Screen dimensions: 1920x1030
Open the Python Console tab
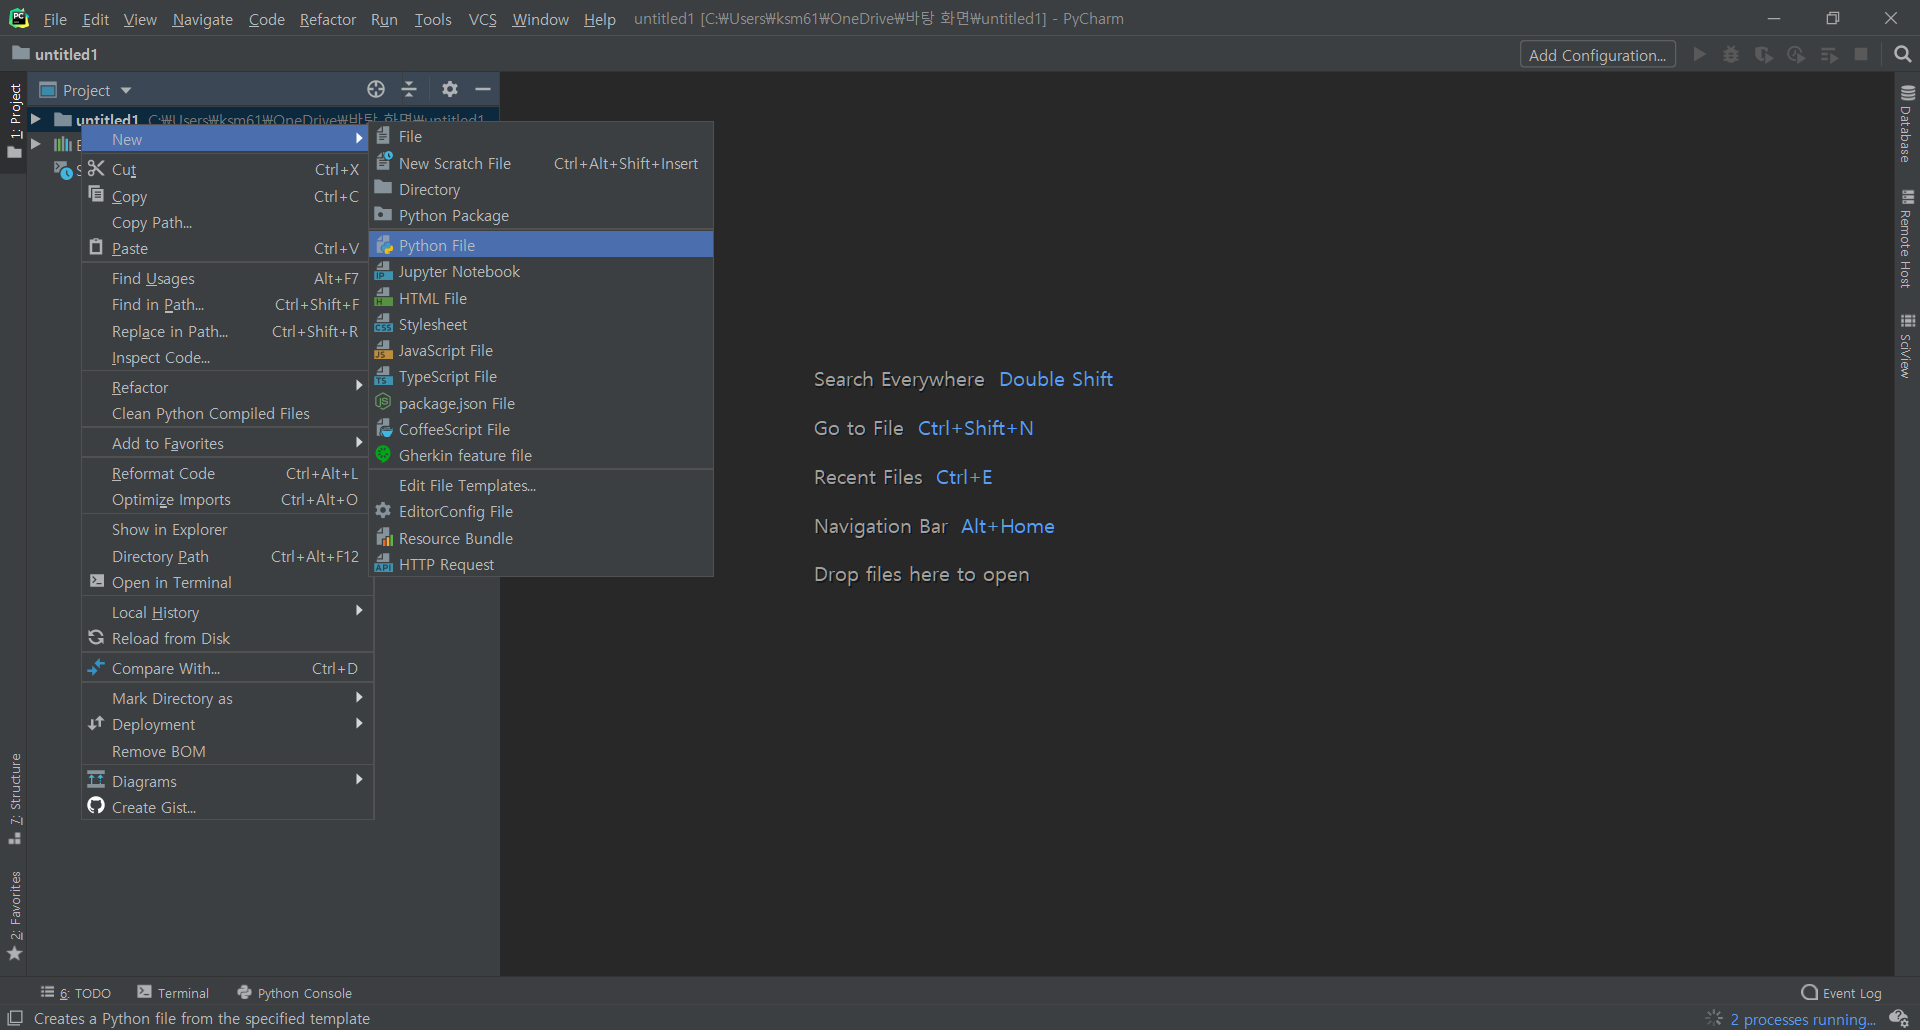tap(295, 993)
